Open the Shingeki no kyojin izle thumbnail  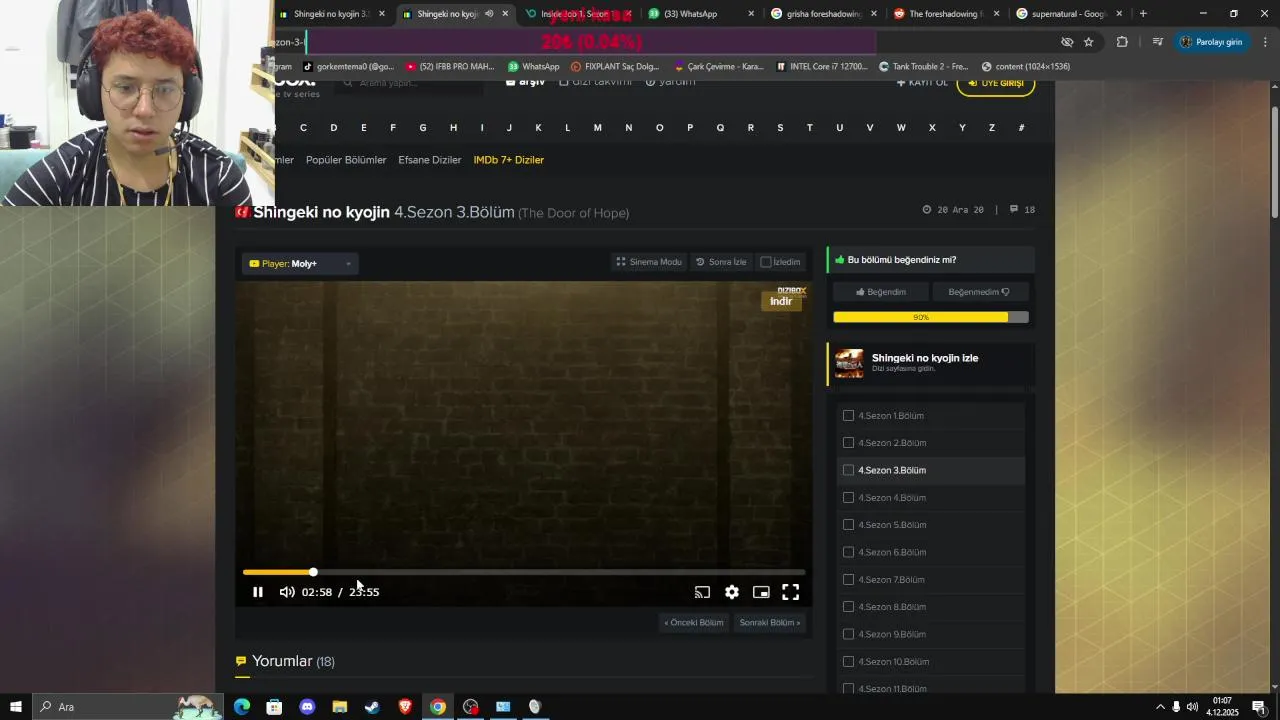pos(849,363)
